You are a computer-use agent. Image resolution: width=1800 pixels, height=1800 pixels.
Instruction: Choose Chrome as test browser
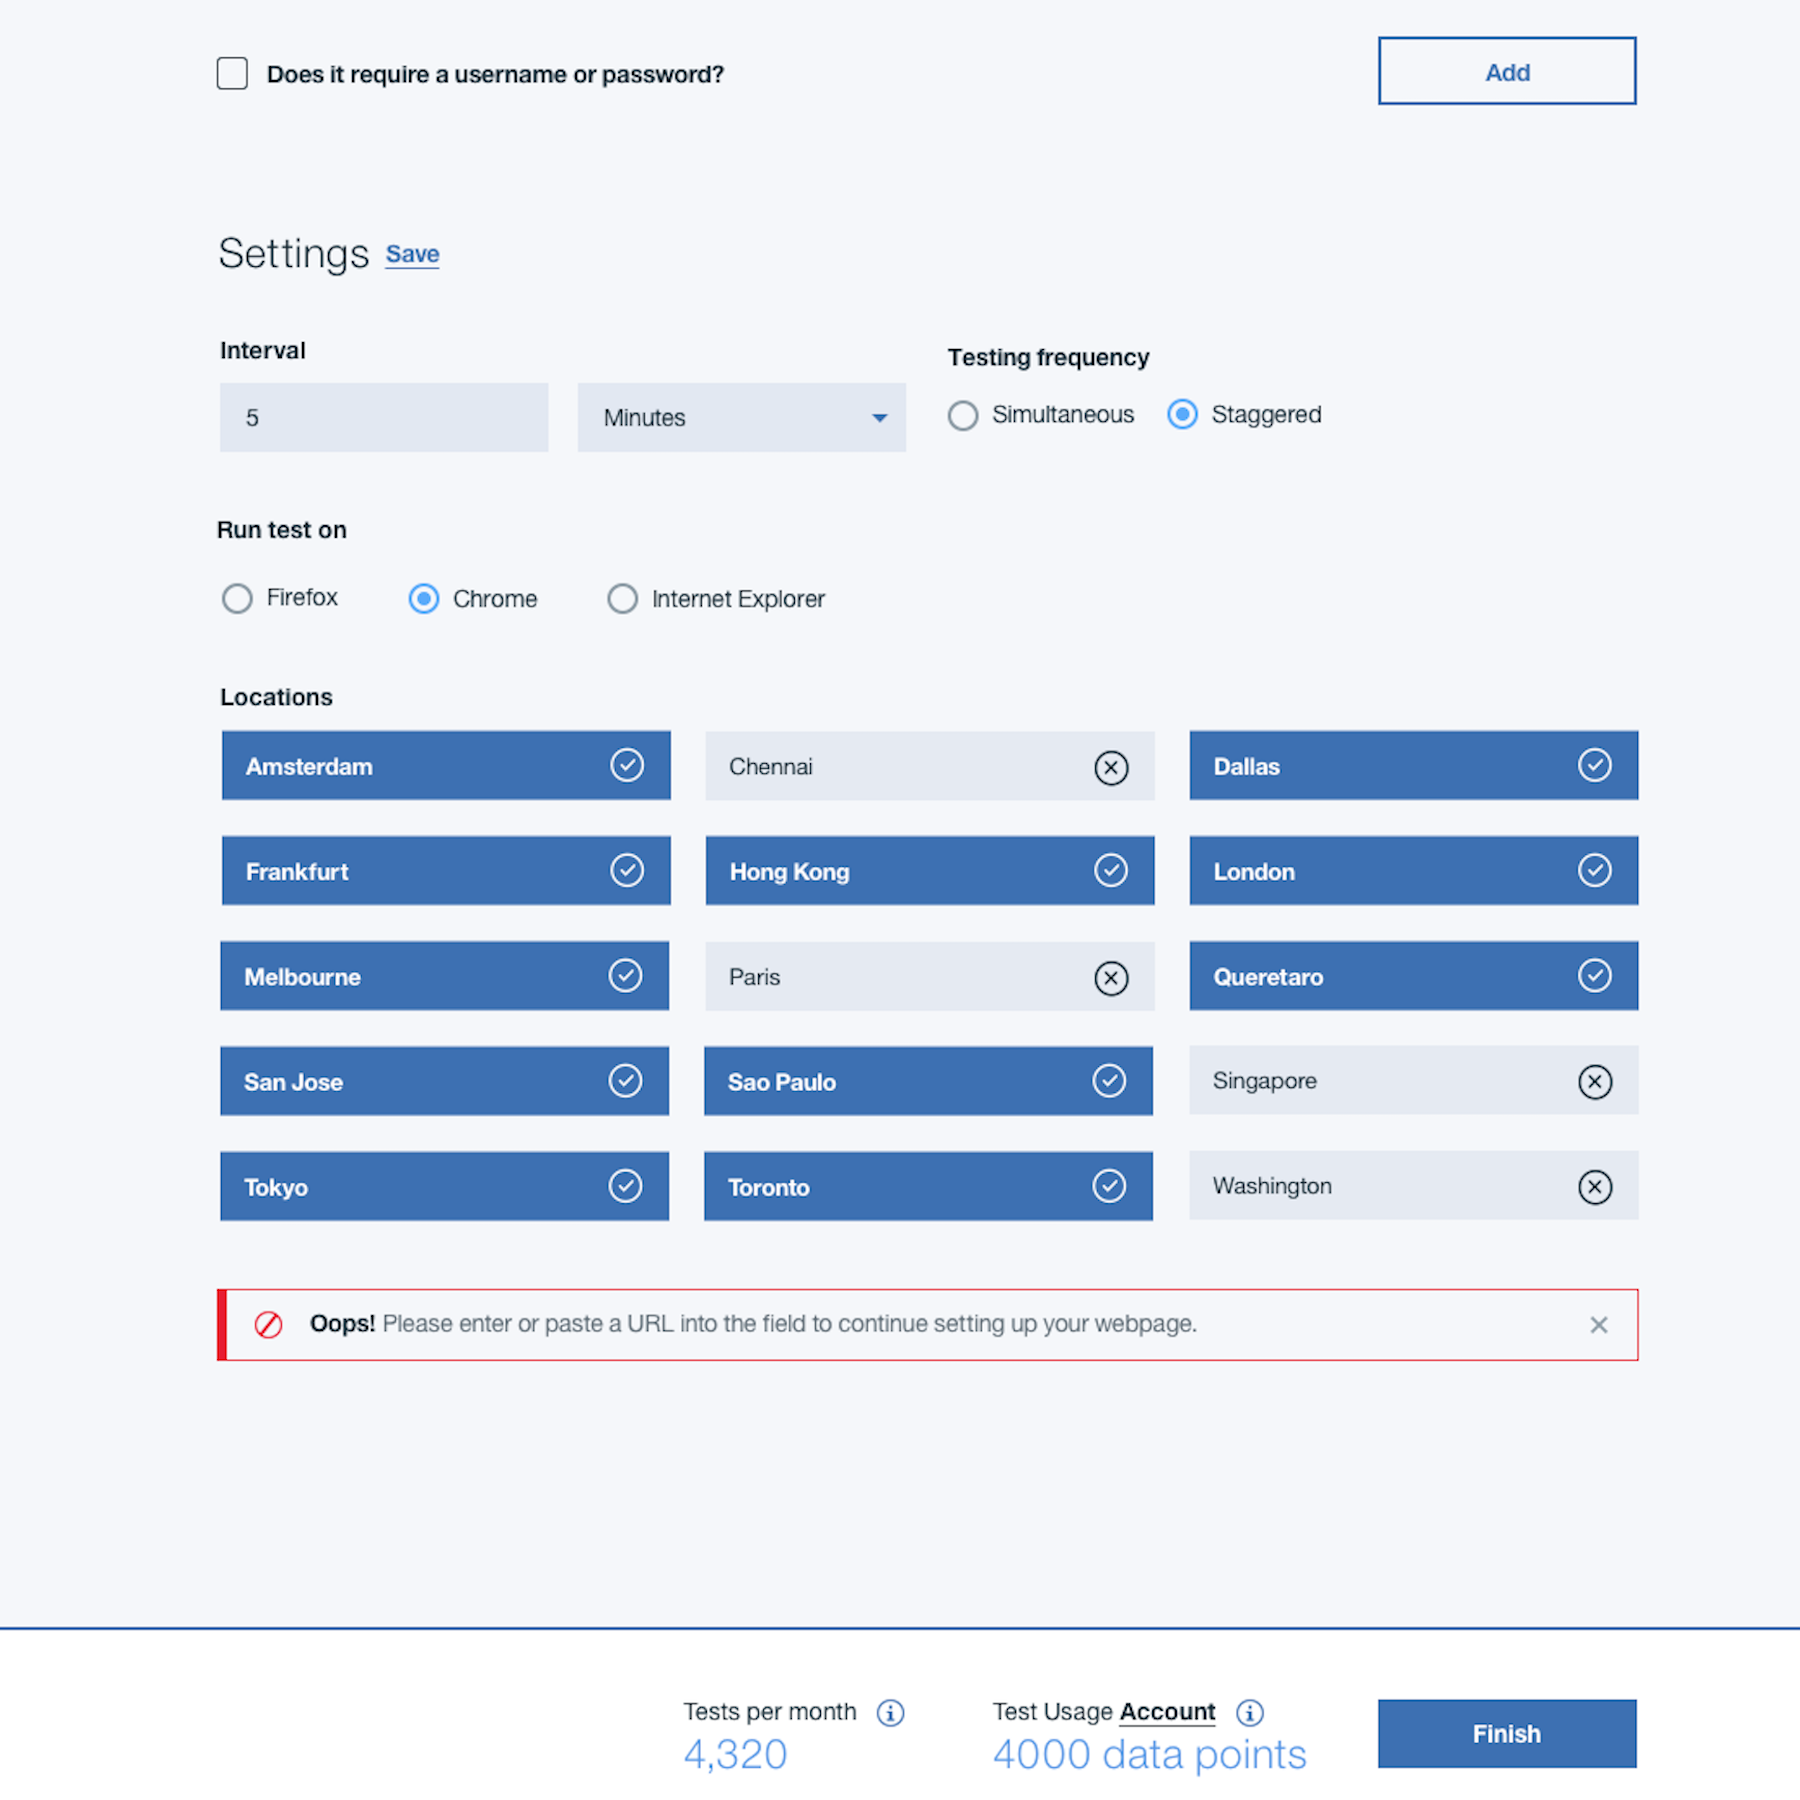tap(424, 598)
